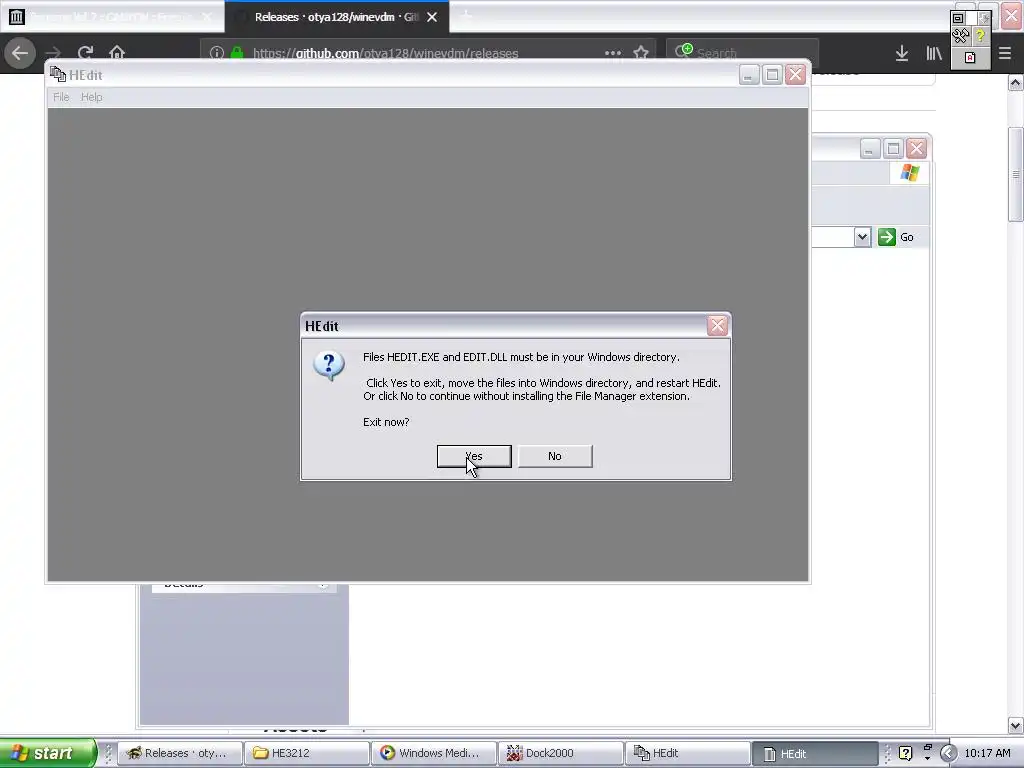Image resolution: width=1024 pixels, height=768 pixels.
Task: Open the Firefox hamburger menu
Action: (x=1005, y=54)
